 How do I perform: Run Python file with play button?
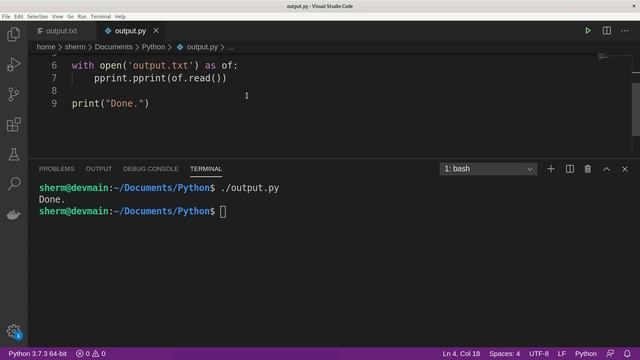(x=588, y=31)
